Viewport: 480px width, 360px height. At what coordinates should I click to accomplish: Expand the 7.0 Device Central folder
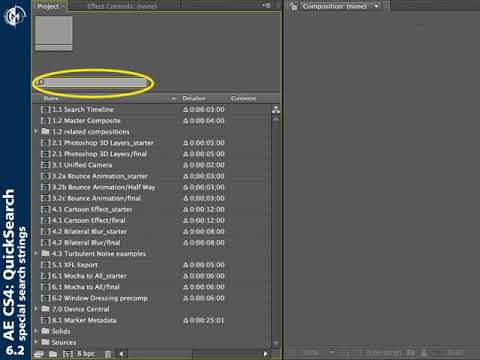(36, 309)
